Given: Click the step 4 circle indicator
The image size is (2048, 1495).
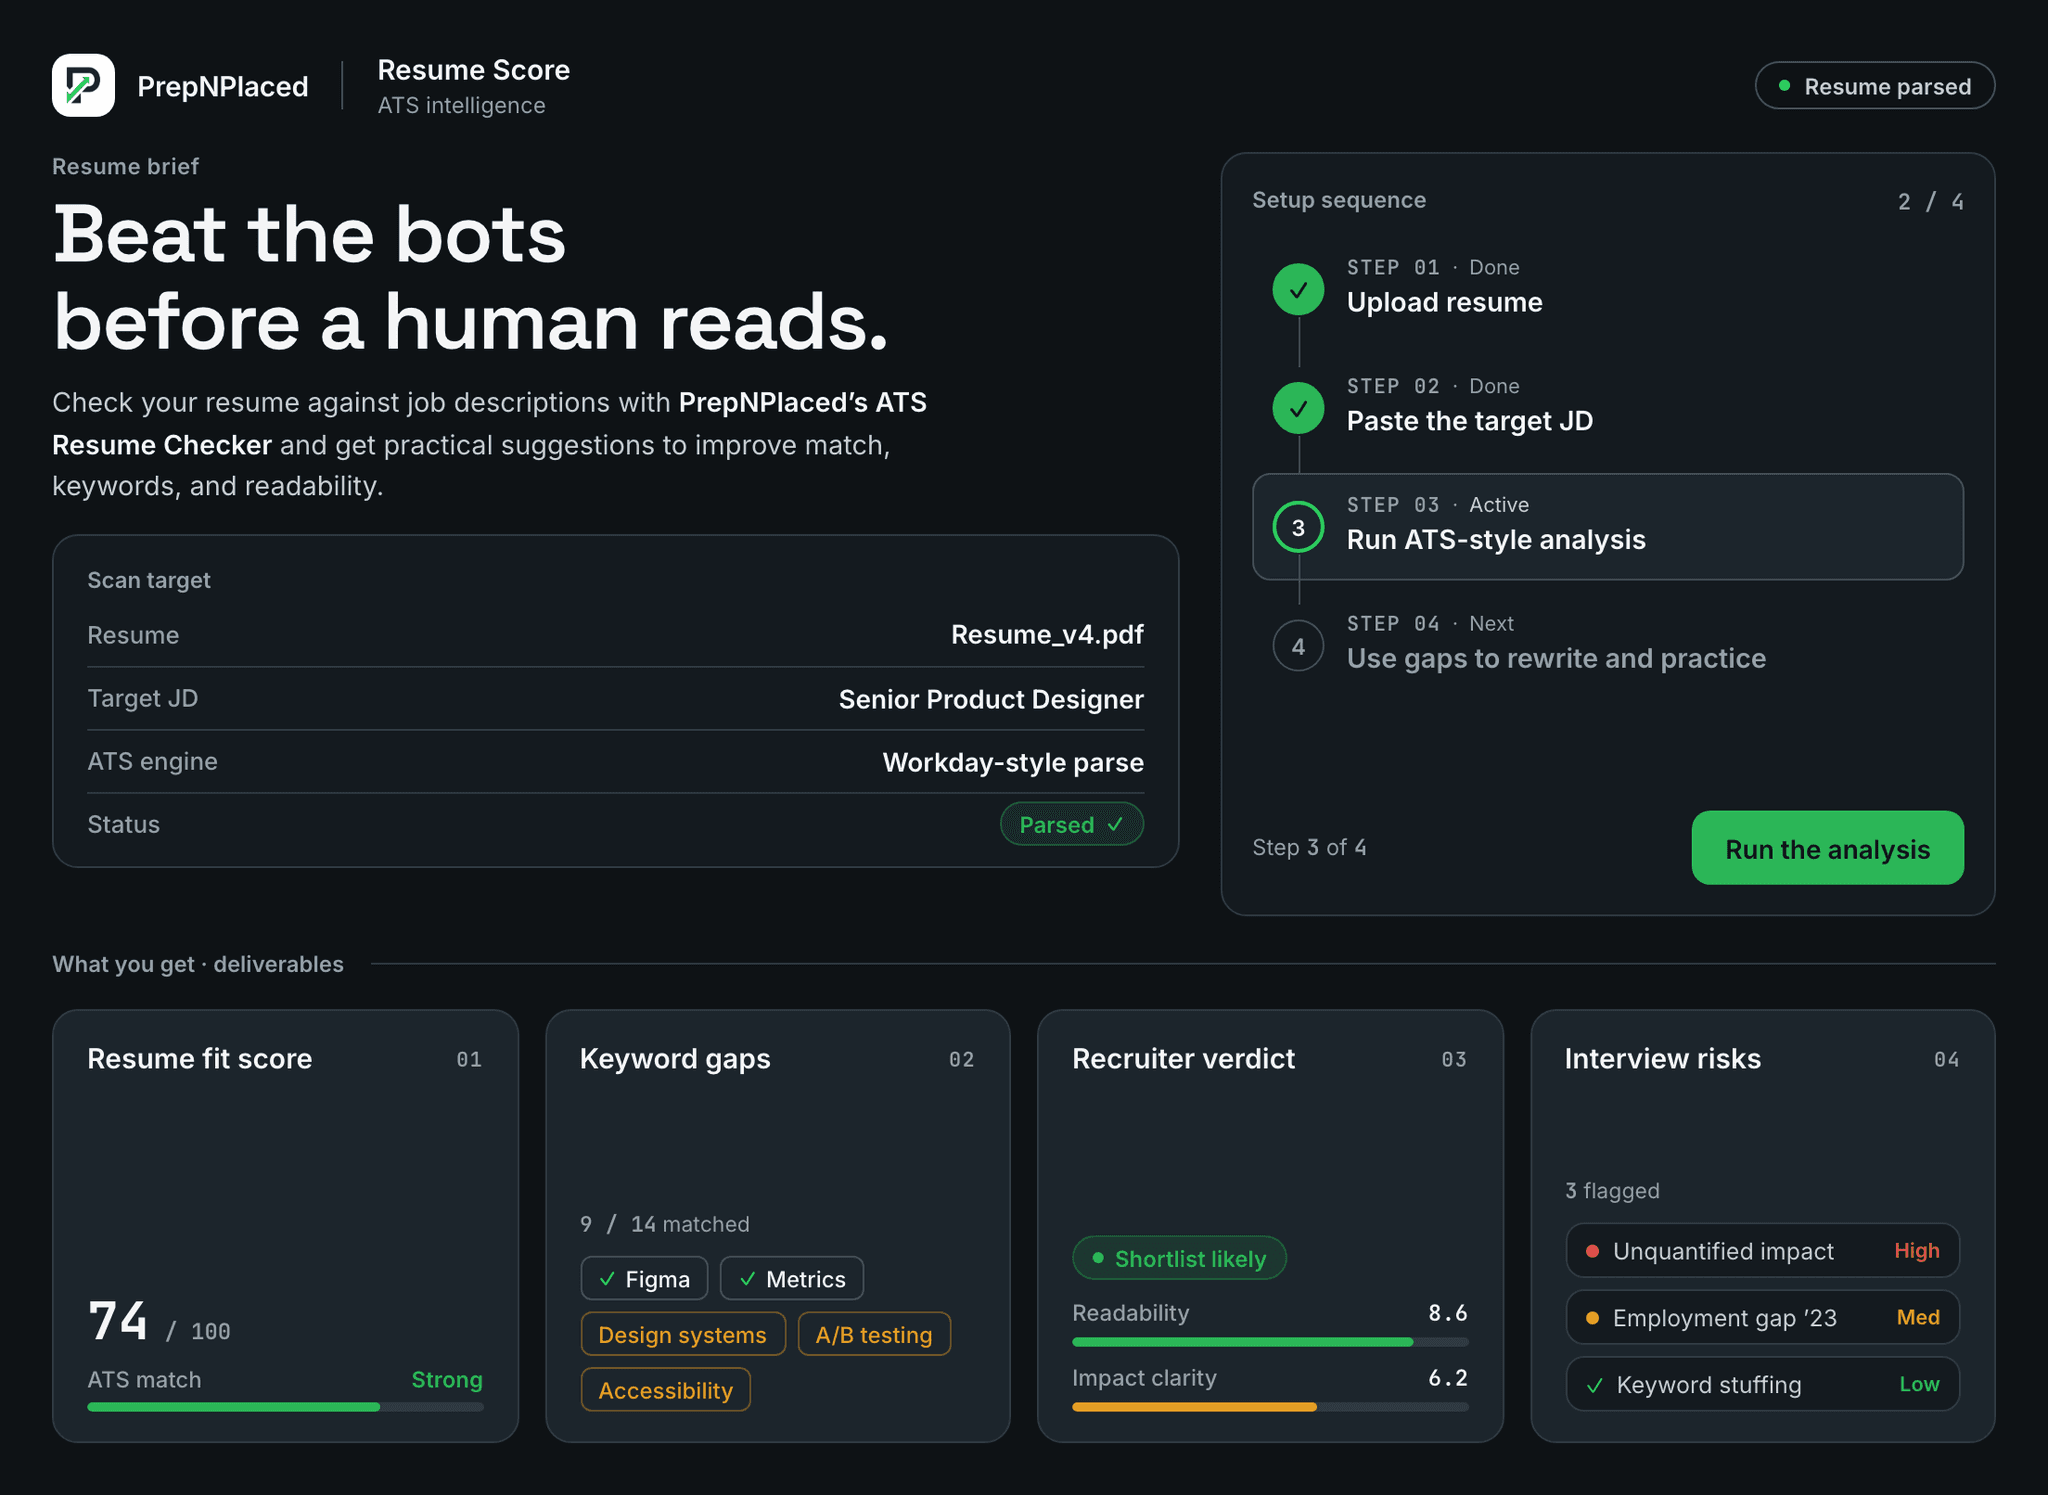Looking at the screenshot, I should pos(1298,646).
